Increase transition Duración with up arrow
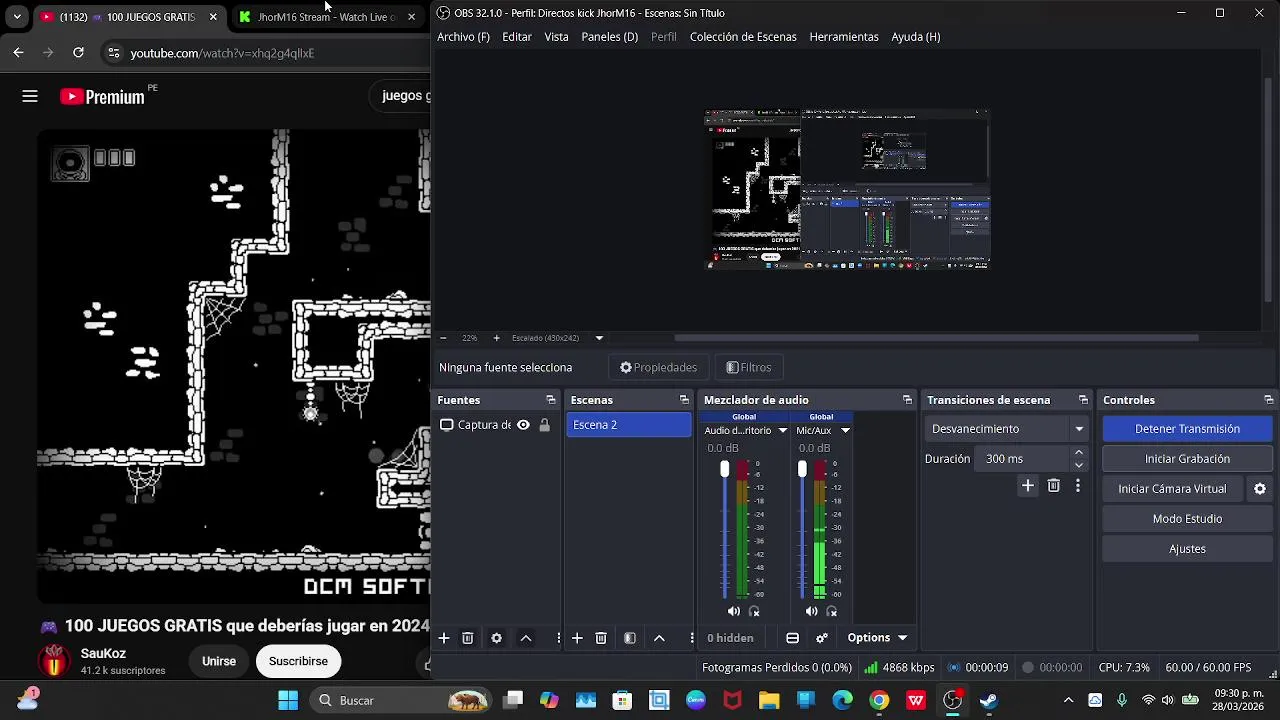This screenshot has height=720, width=1280. coord(1078,453)
